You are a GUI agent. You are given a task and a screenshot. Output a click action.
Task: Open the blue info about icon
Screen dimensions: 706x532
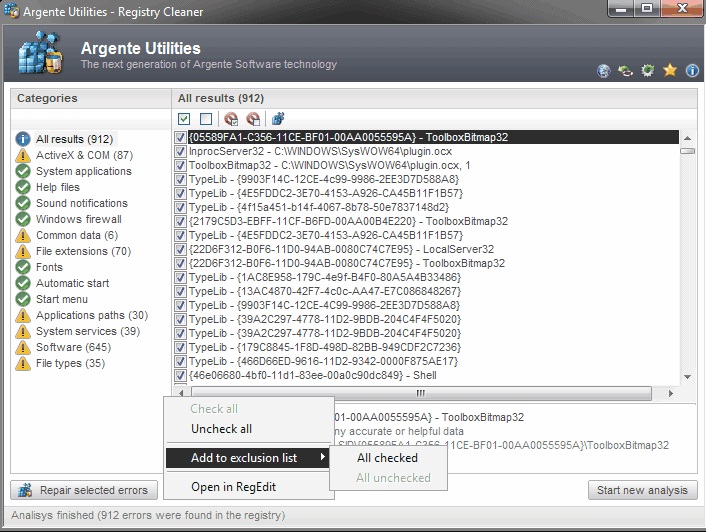[x=692, y=71]
